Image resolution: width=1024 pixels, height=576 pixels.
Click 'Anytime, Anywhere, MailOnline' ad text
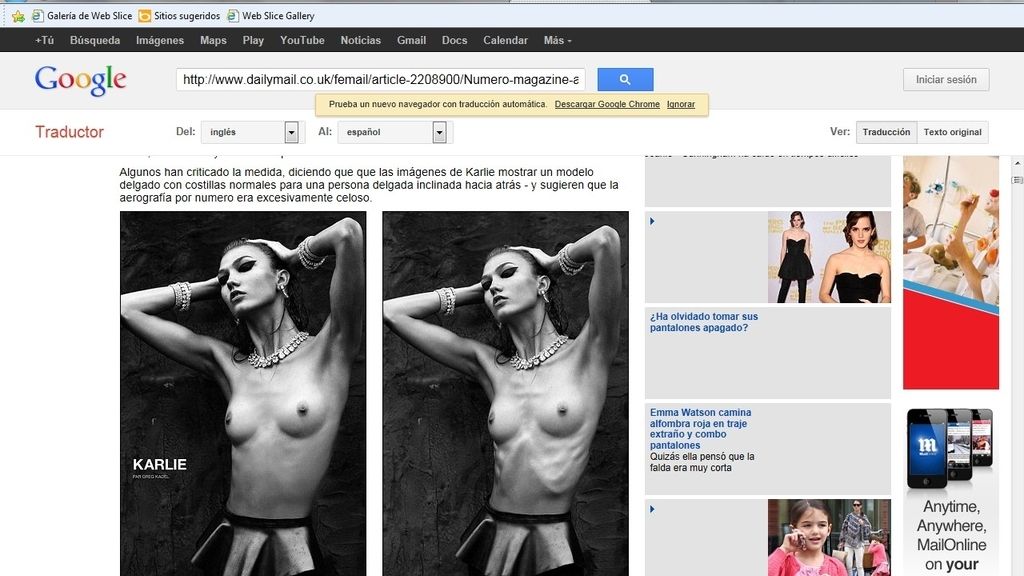pyautogui.click(x=952, y=536)
